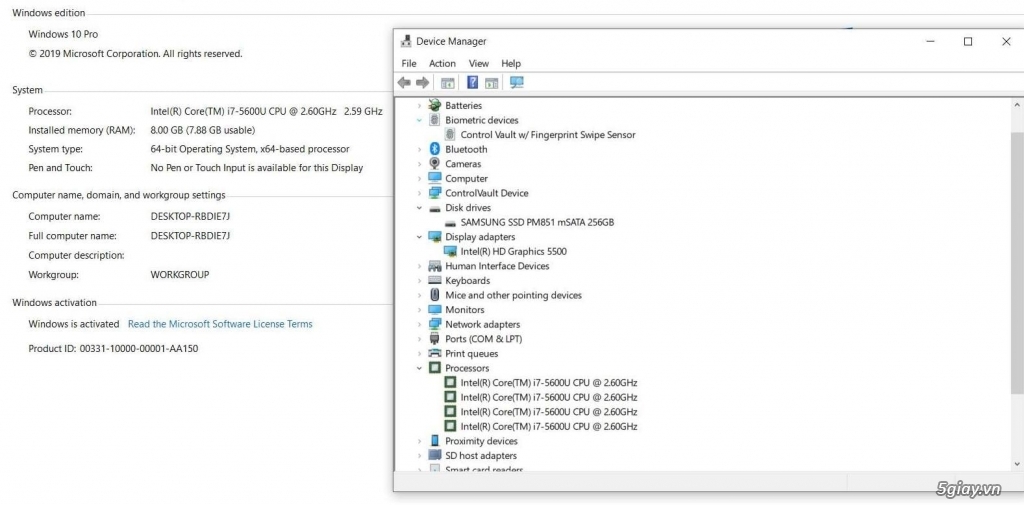Click the SD host adapters icon
This screenshot has height=505, width=1024.
434,455
